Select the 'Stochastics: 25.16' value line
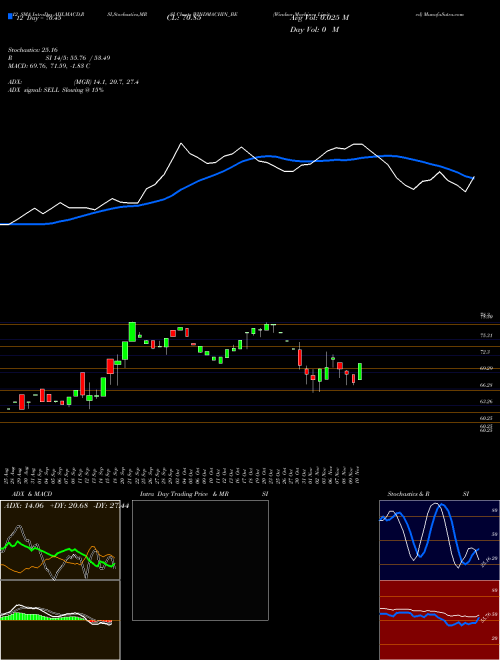This screenshot has height=660, width=500. [33, 50]
